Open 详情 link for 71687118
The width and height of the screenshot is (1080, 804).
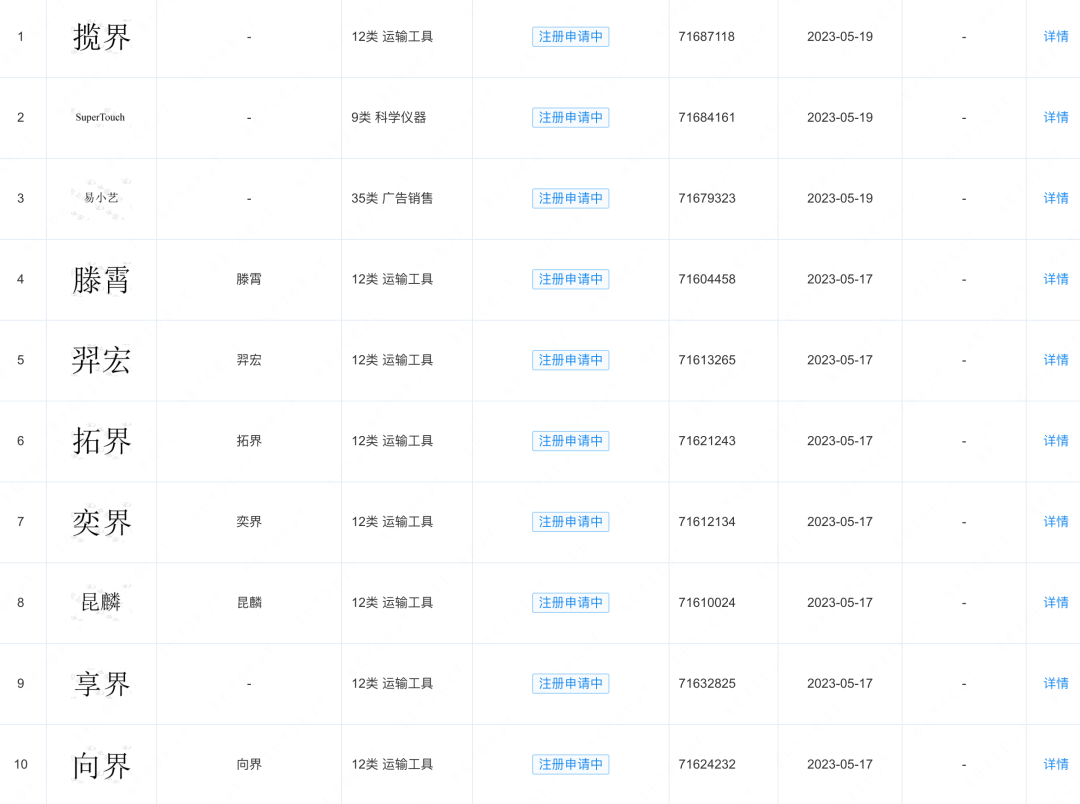click(1055, 37)
